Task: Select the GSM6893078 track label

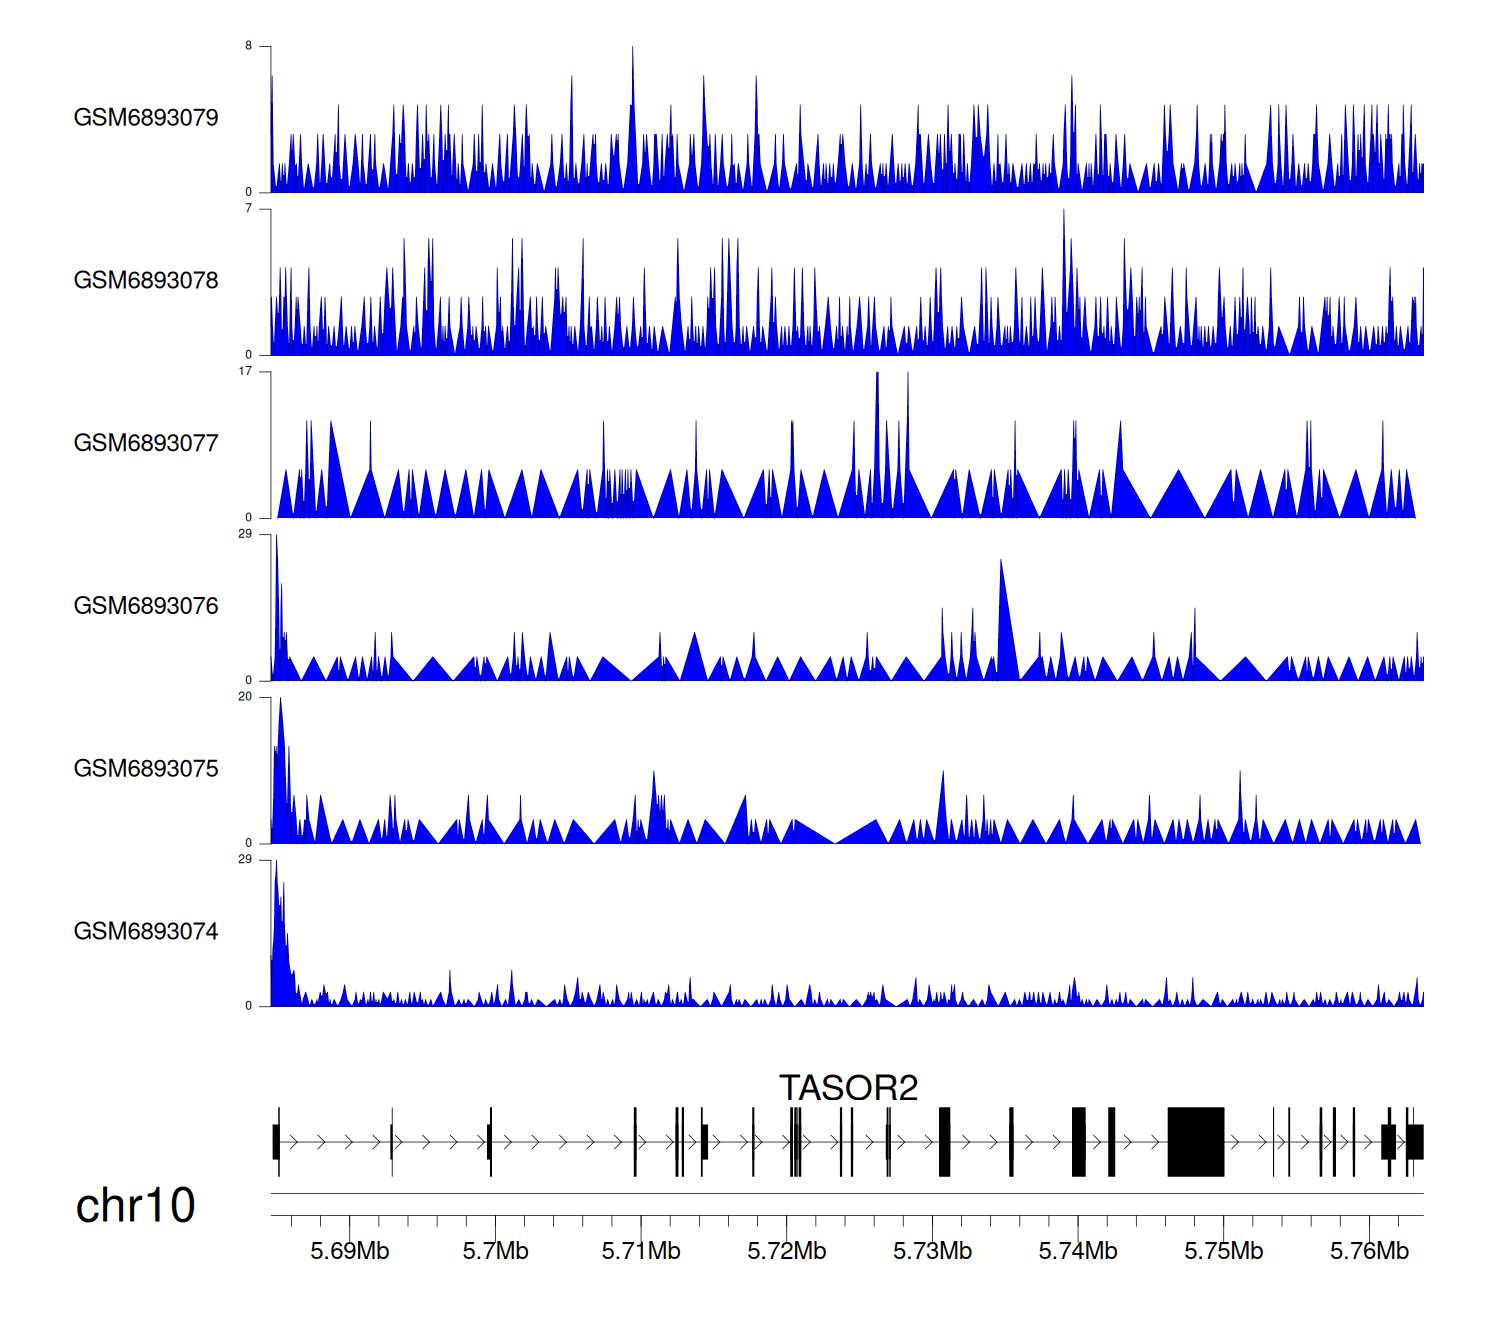Action: tap(146, 281)
